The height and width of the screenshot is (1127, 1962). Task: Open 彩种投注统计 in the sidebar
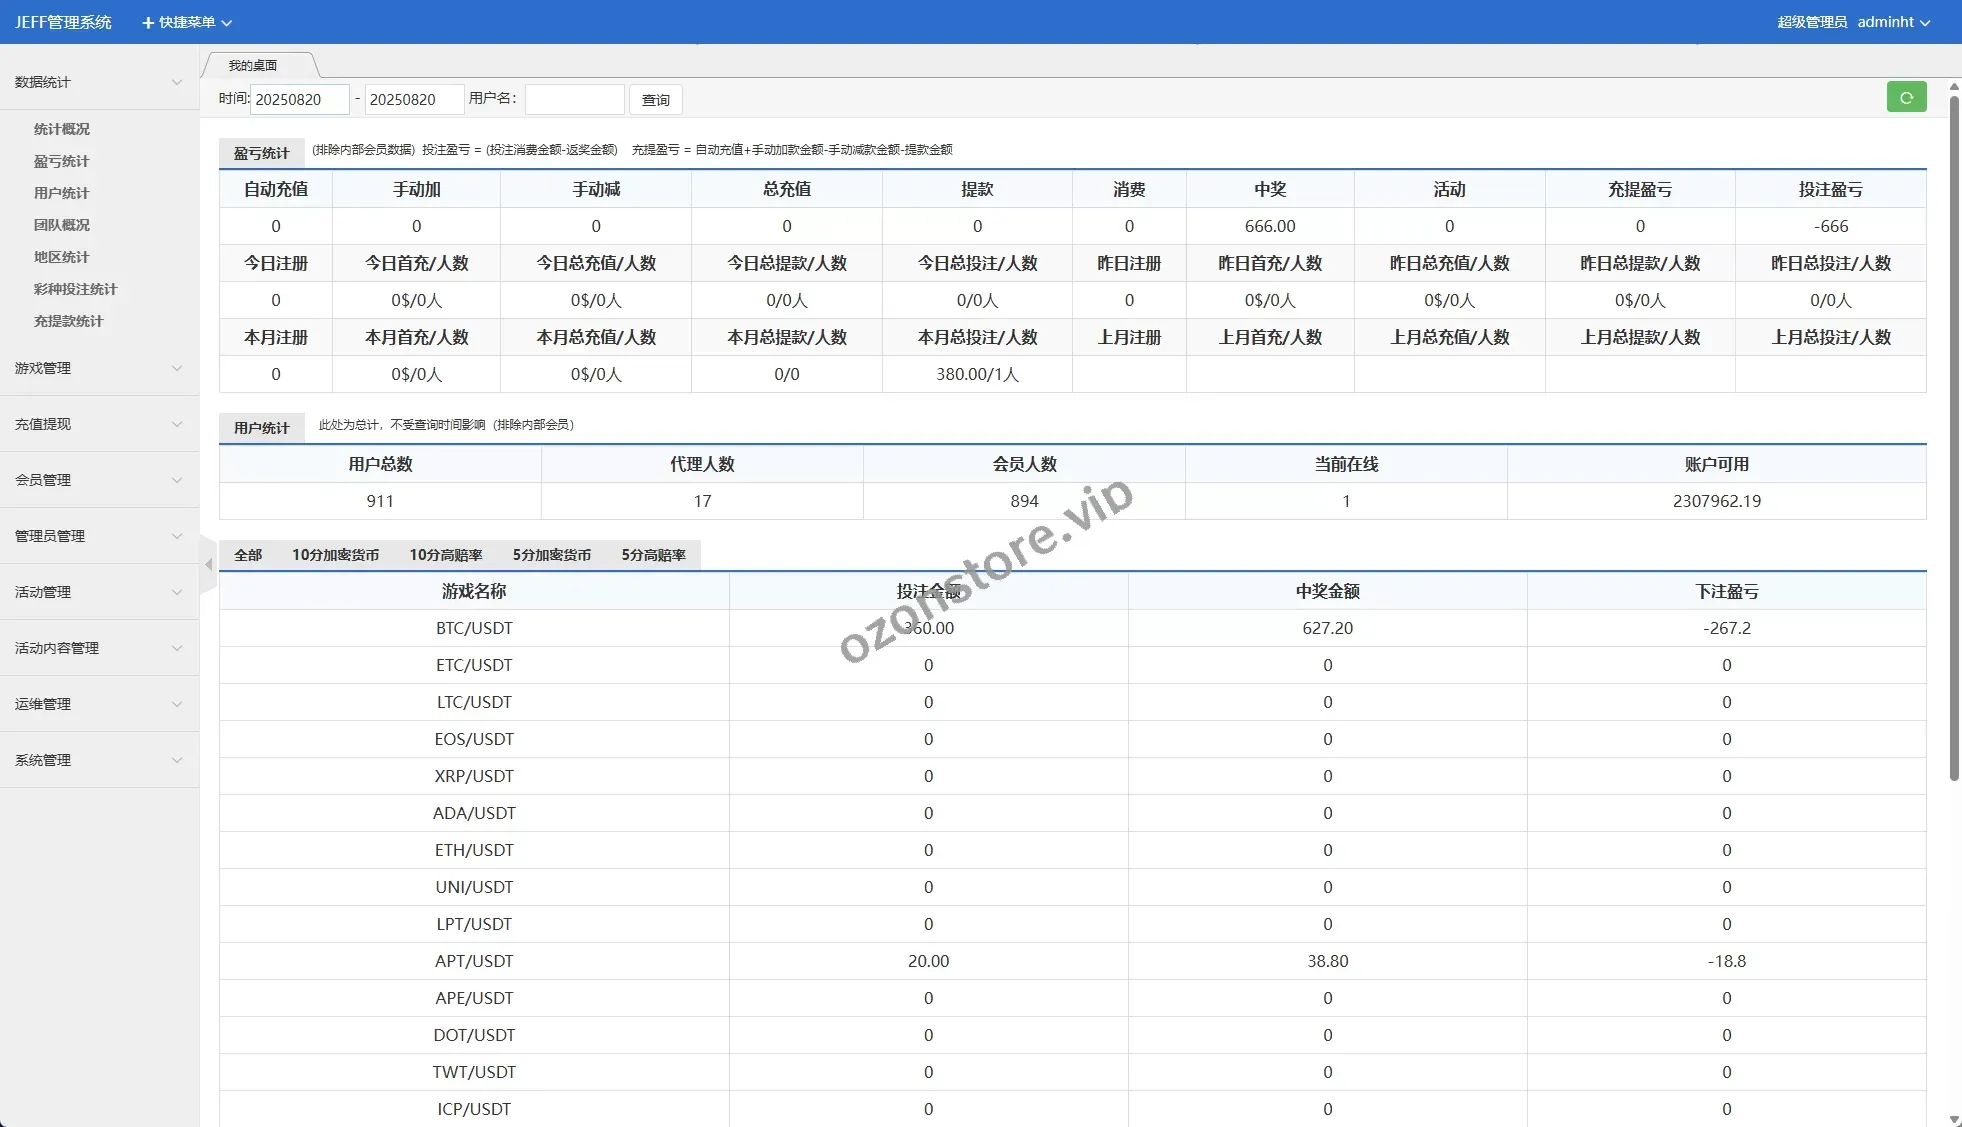[x=75, y=289]
